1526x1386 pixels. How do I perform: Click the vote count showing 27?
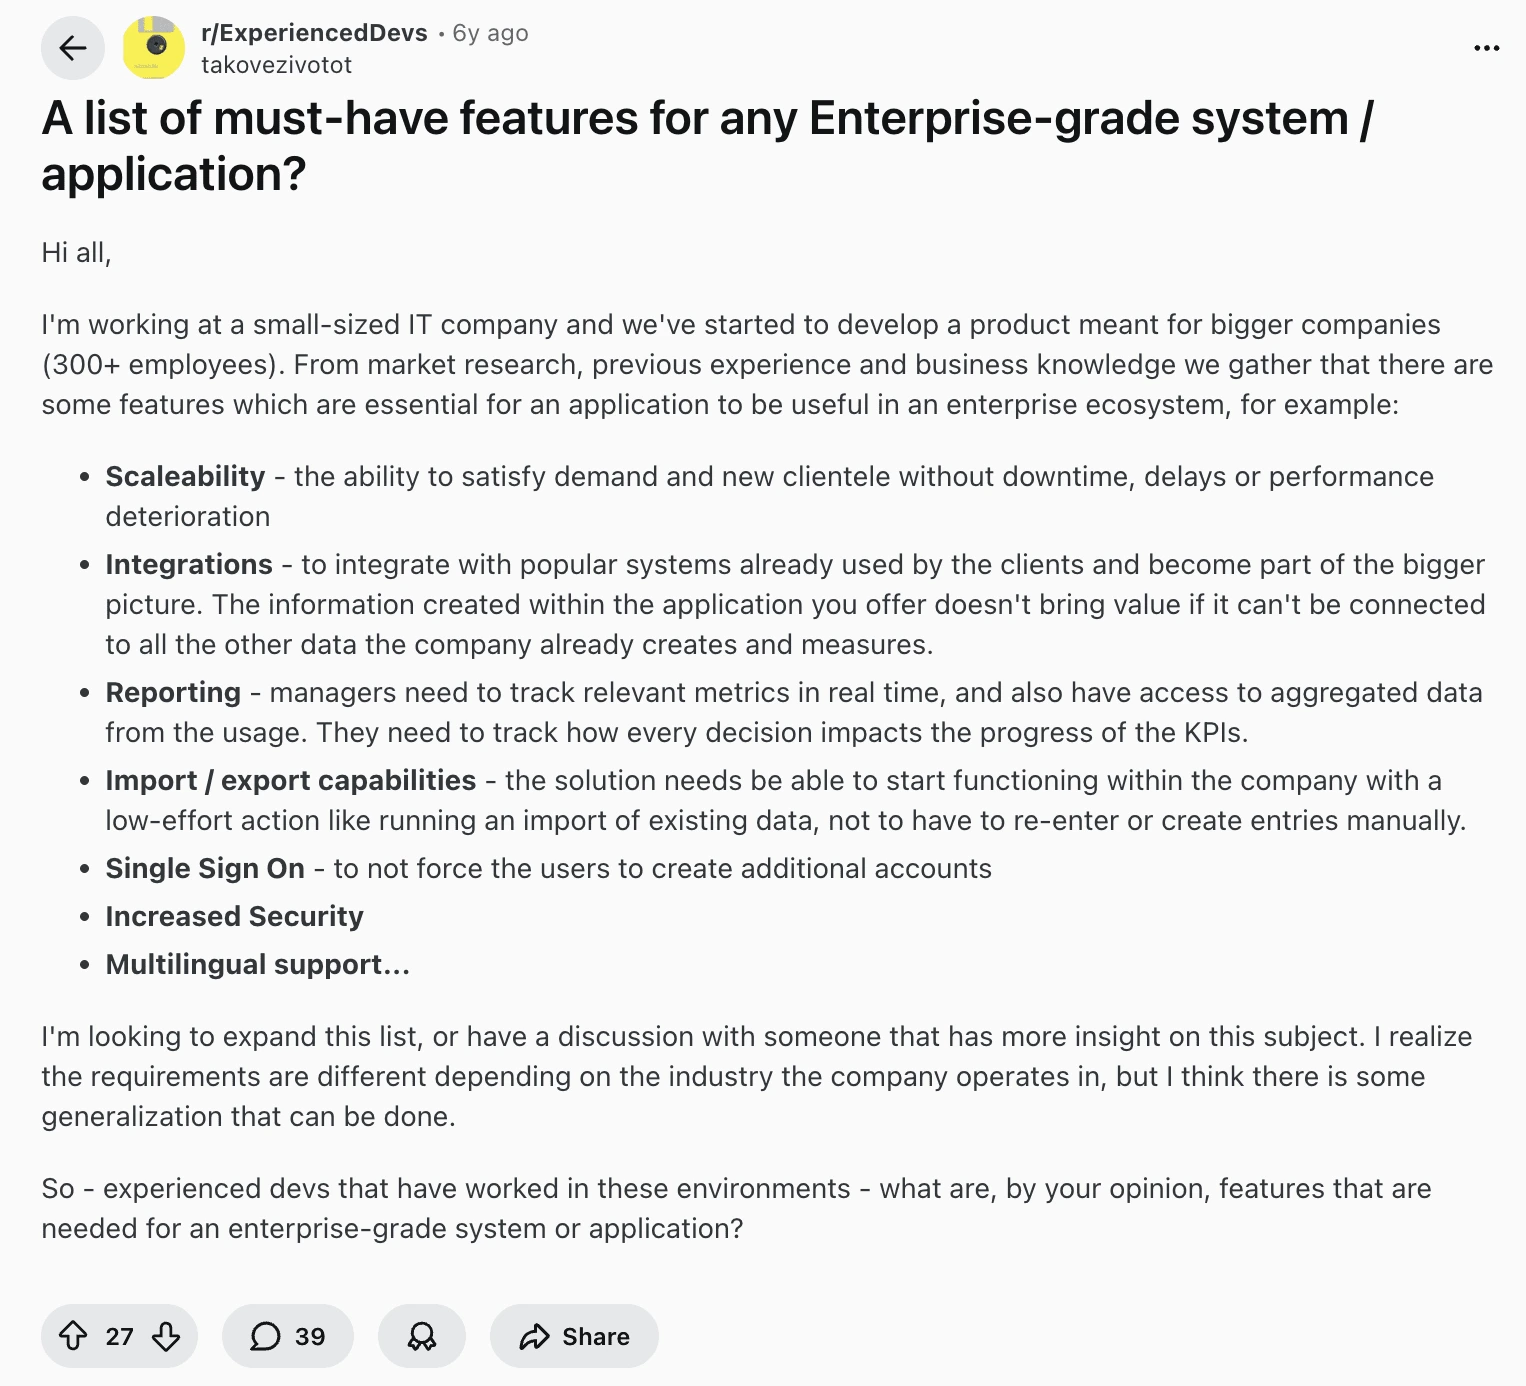pyautogui.click(x=120, y=1336)
